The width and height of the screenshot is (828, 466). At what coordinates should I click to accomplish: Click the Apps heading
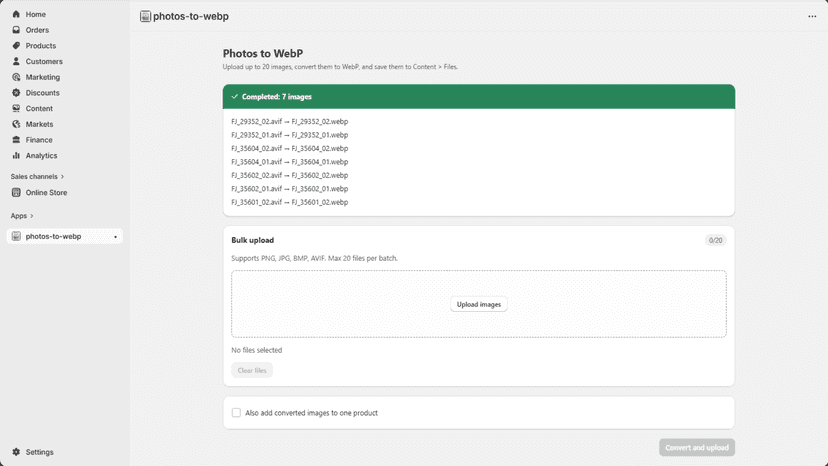(x=18, y=216)
